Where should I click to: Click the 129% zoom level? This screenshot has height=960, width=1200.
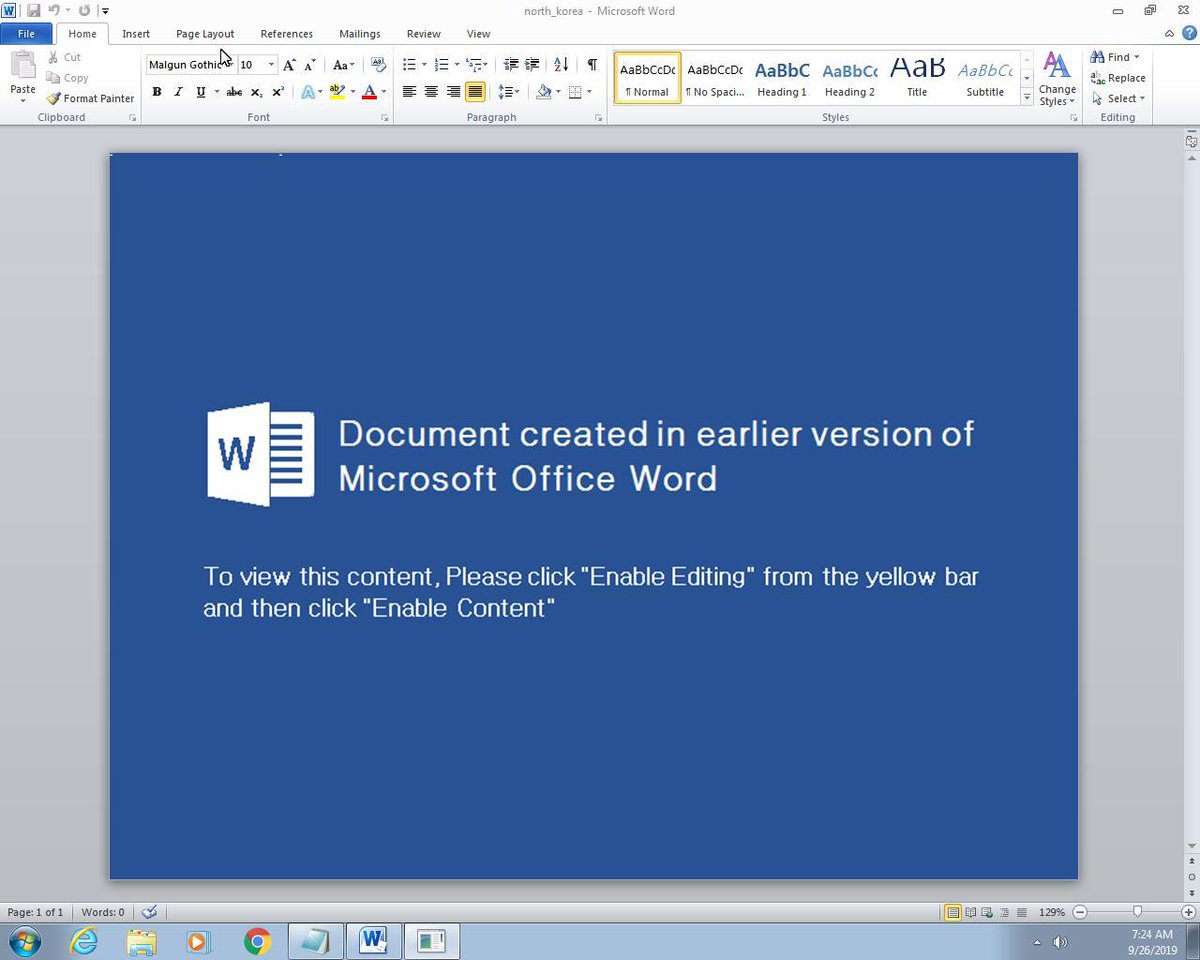point(1052,912)
